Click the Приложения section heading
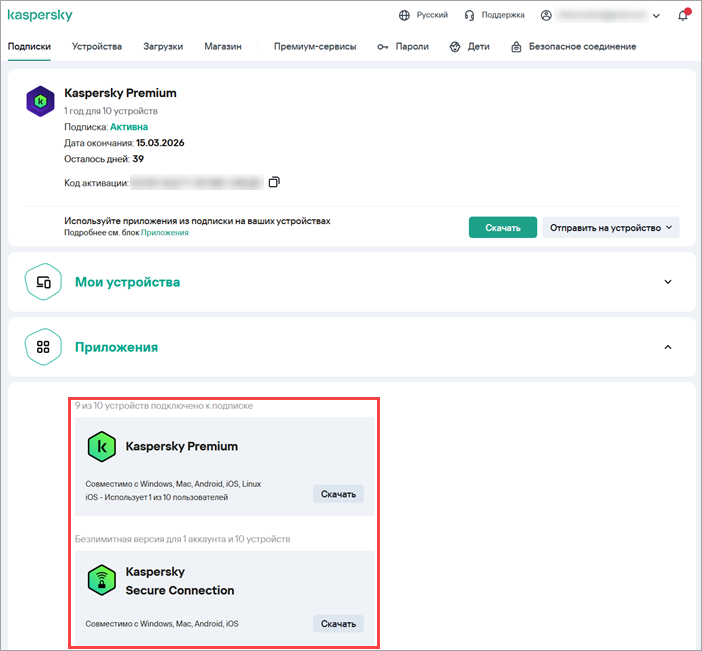The height and width of the screenshot is (651, 702). (x=116, y=347)
